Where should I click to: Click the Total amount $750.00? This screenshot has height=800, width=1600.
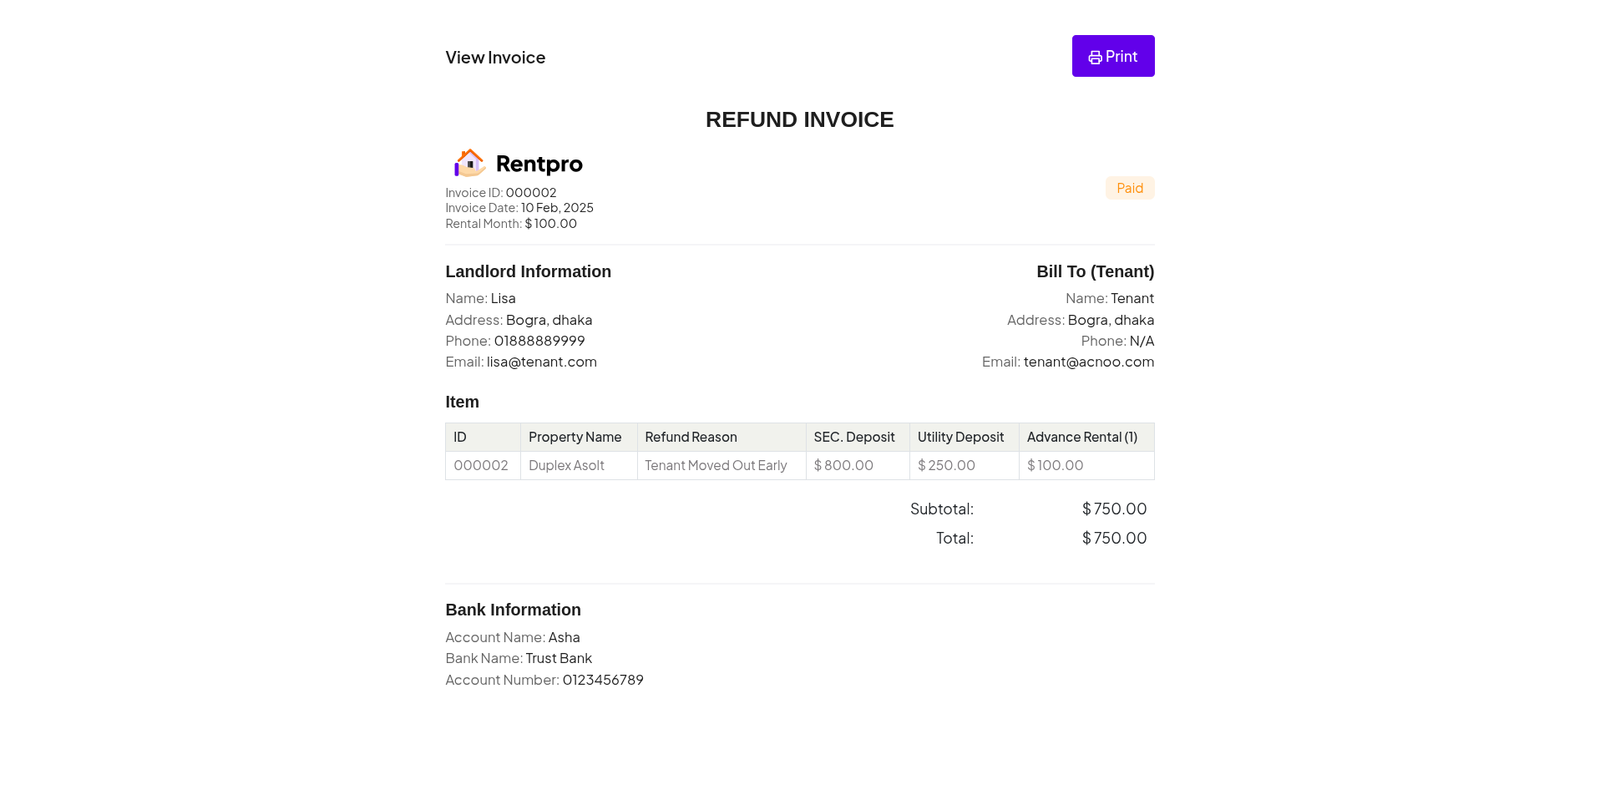click(x=1114, y=538)
